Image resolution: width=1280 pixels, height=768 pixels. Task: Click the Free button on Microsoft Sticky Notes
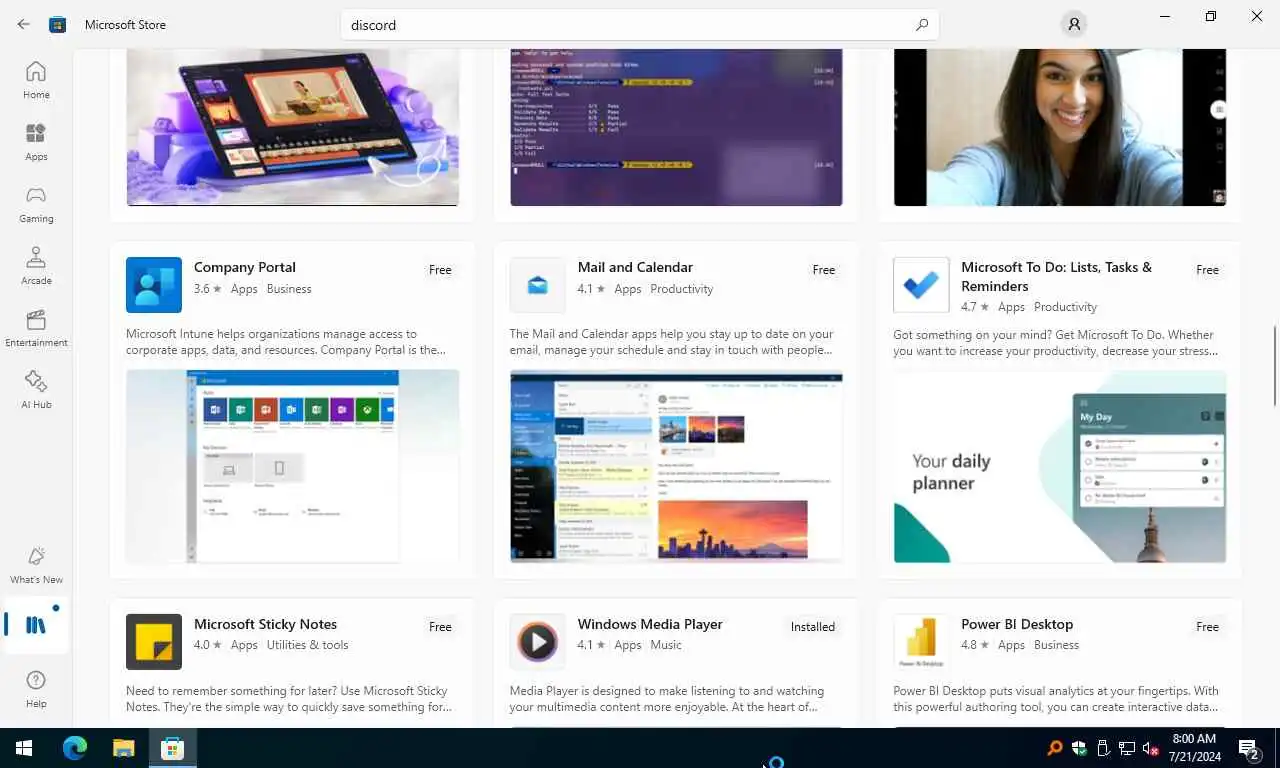pos(440,627)
